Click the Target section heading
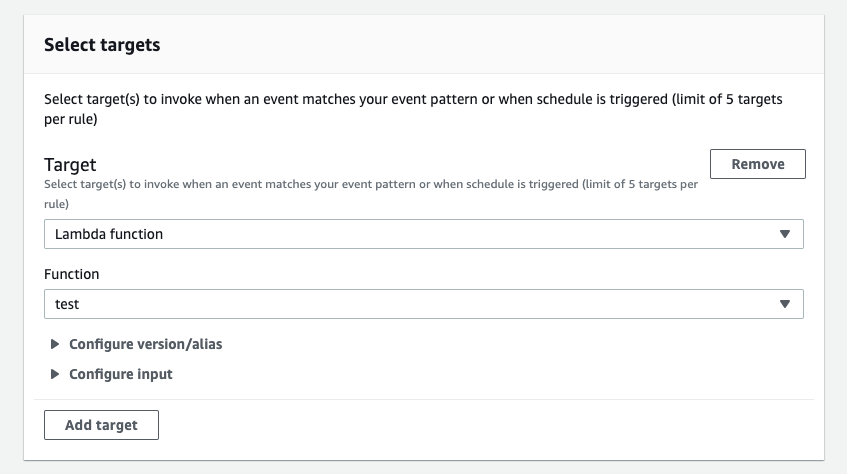847x474 pixels. click(70, 164)
